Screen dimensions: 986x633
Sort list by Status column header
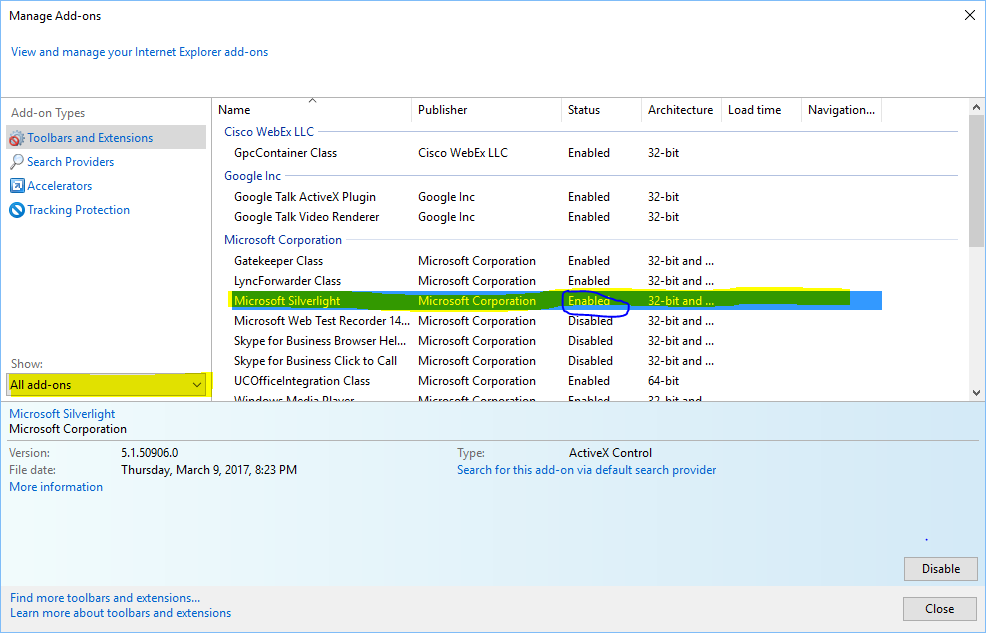601,110
